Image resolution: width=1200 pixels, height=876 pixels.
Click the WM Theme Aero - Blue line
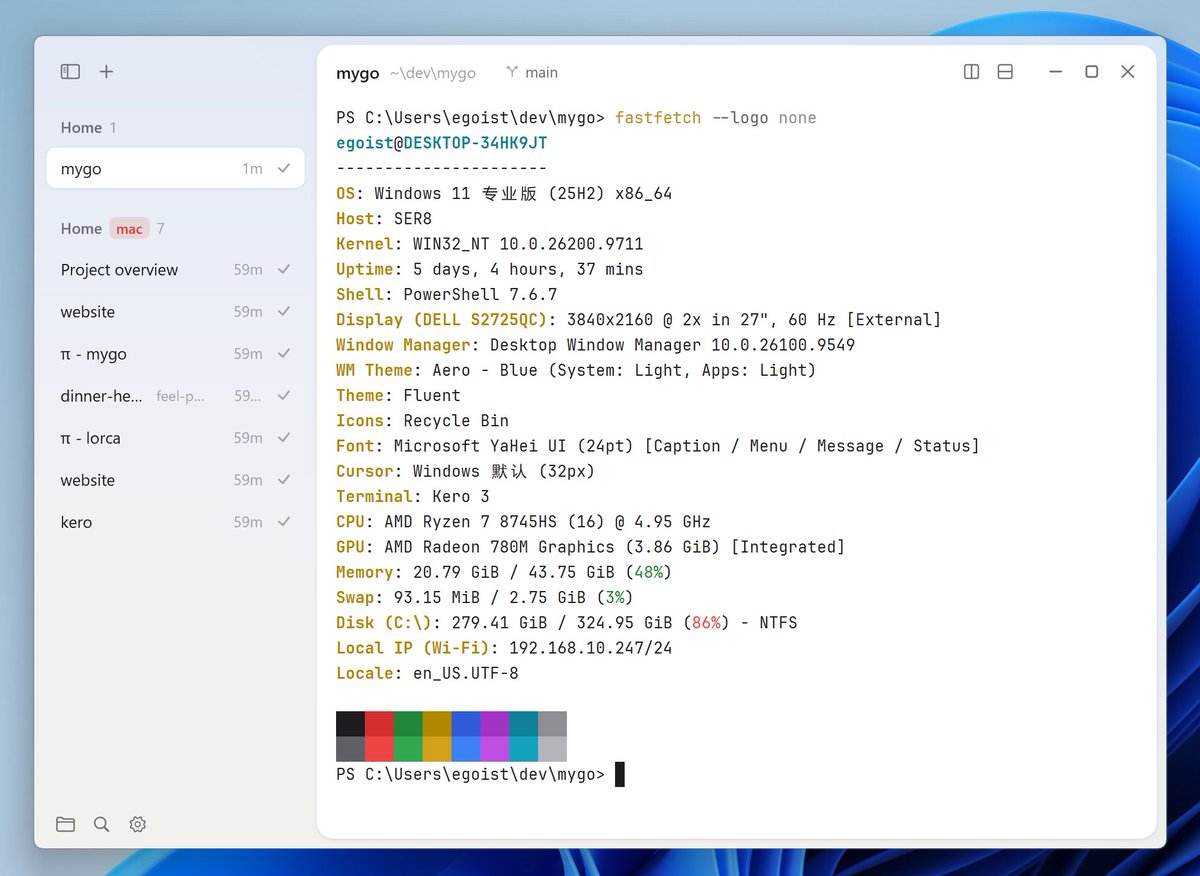(x=576, y=370)
